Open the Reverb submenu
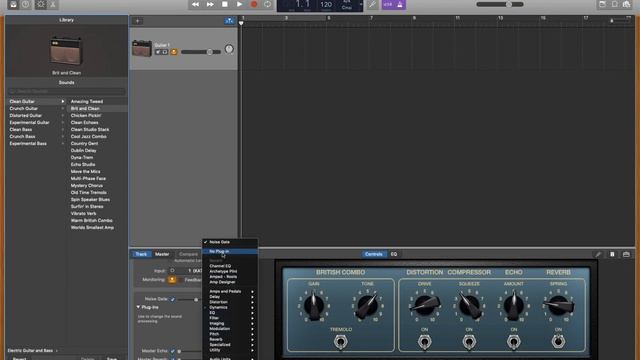640x360 pixels. tap(230, 339)
